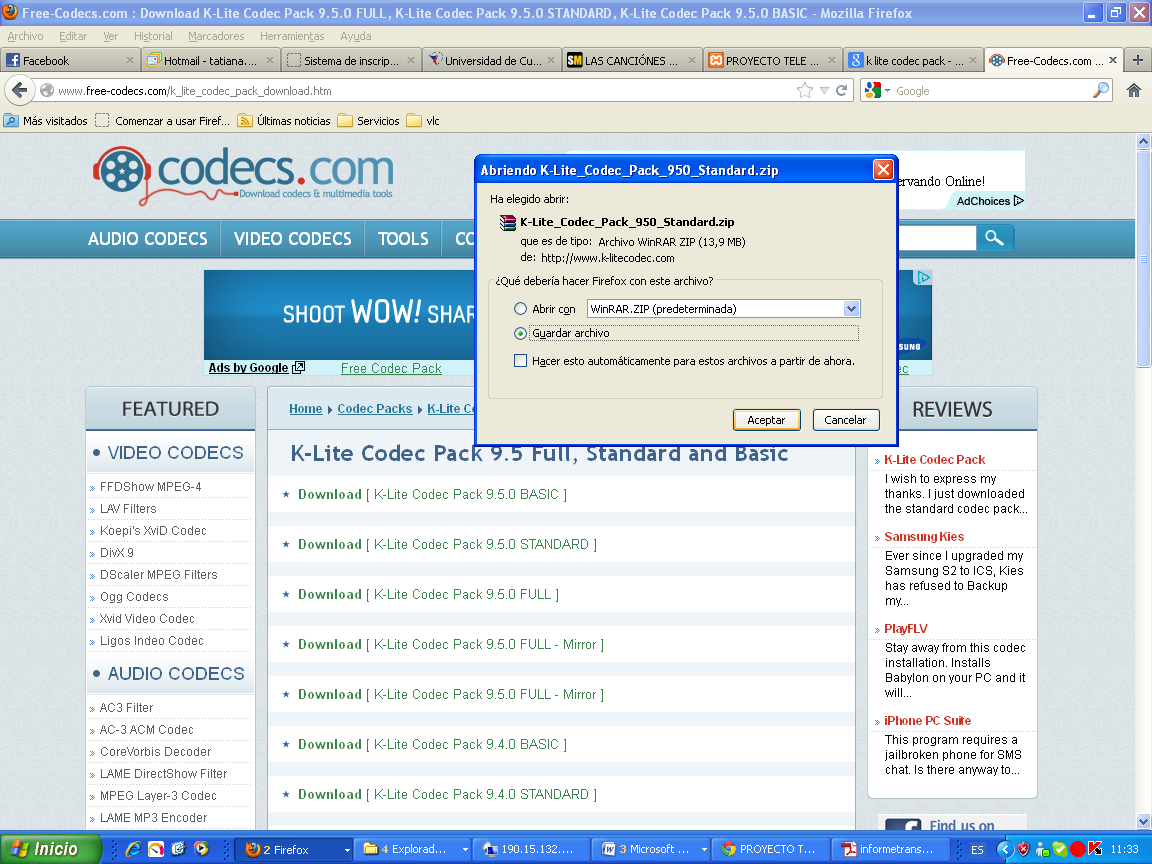Open the Firefox home page icon
Image resolution: width=1152 pixels, height=864 pixels.
pos(1134,90)
